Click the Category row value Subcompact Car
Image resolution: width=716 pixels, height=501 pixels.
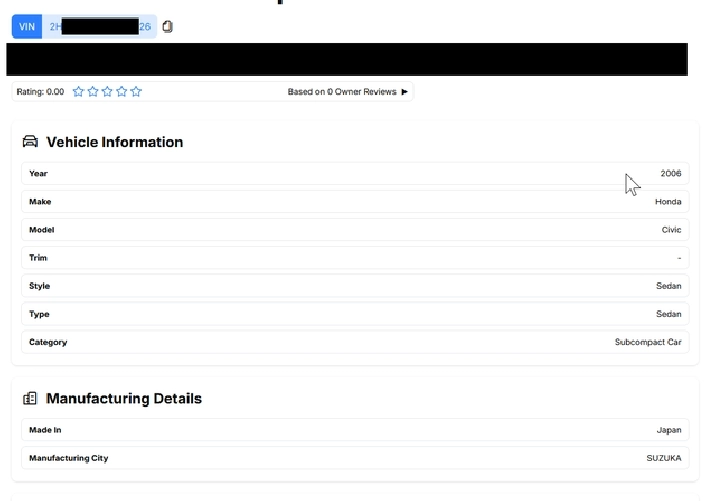coord(648,342)
